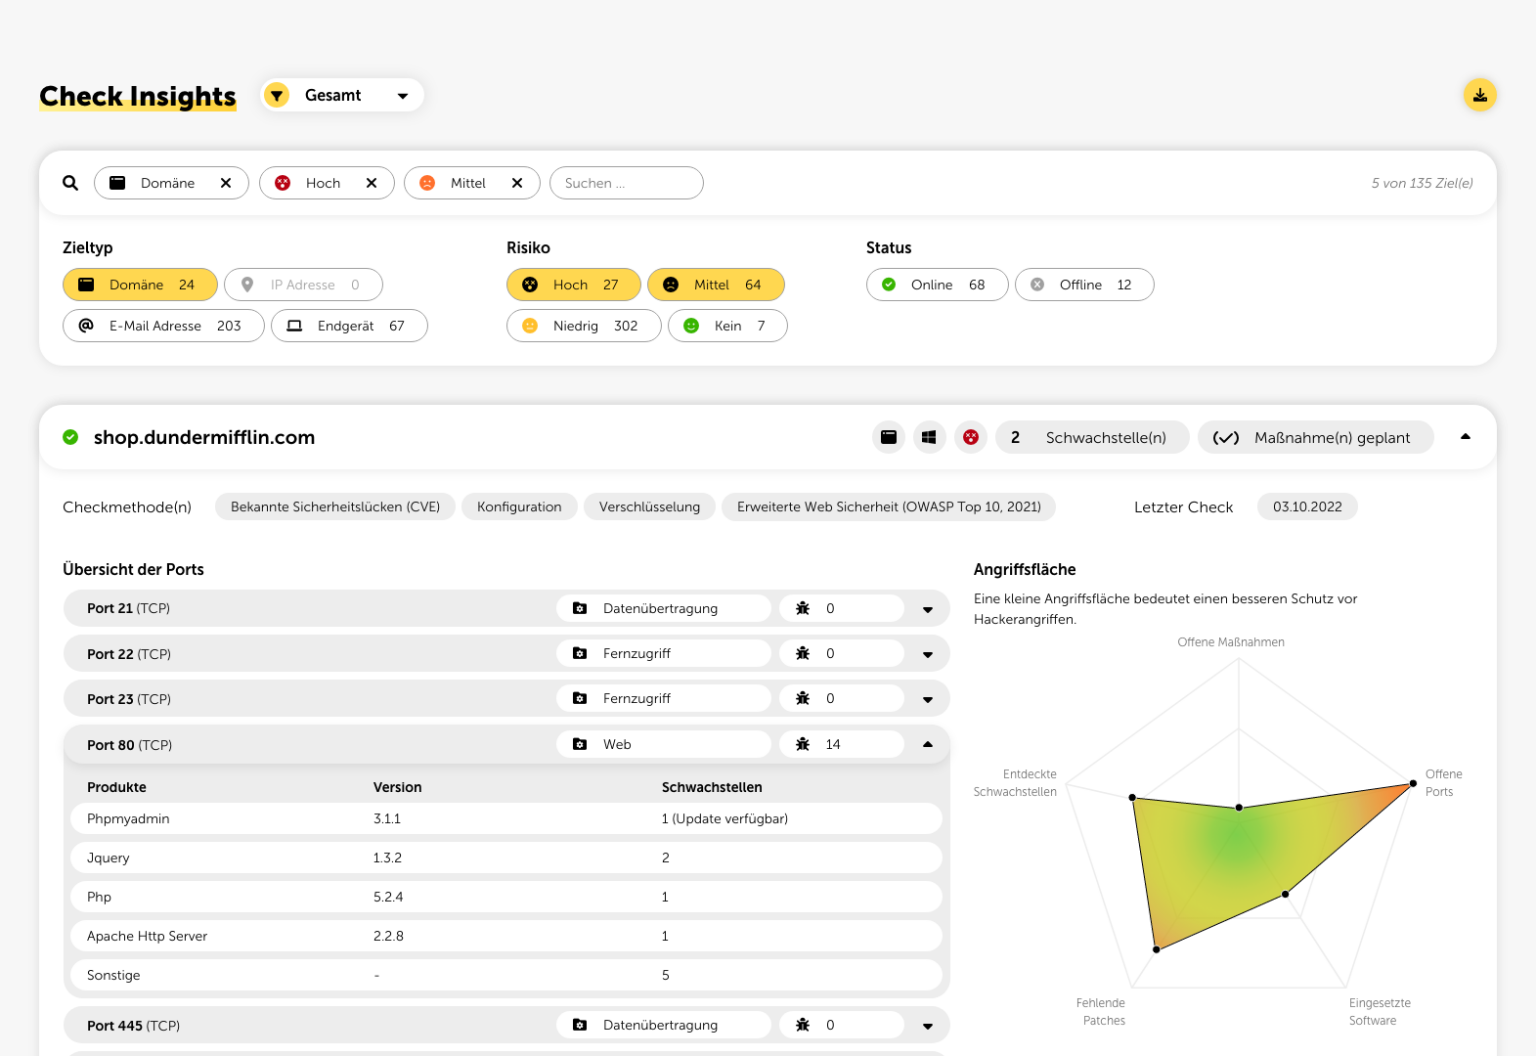Select Bekannte Sicherheitslücken (CVE) method chip
Image resolution: width=1536 pixels, height=1056 pixels.
point(335,507)
